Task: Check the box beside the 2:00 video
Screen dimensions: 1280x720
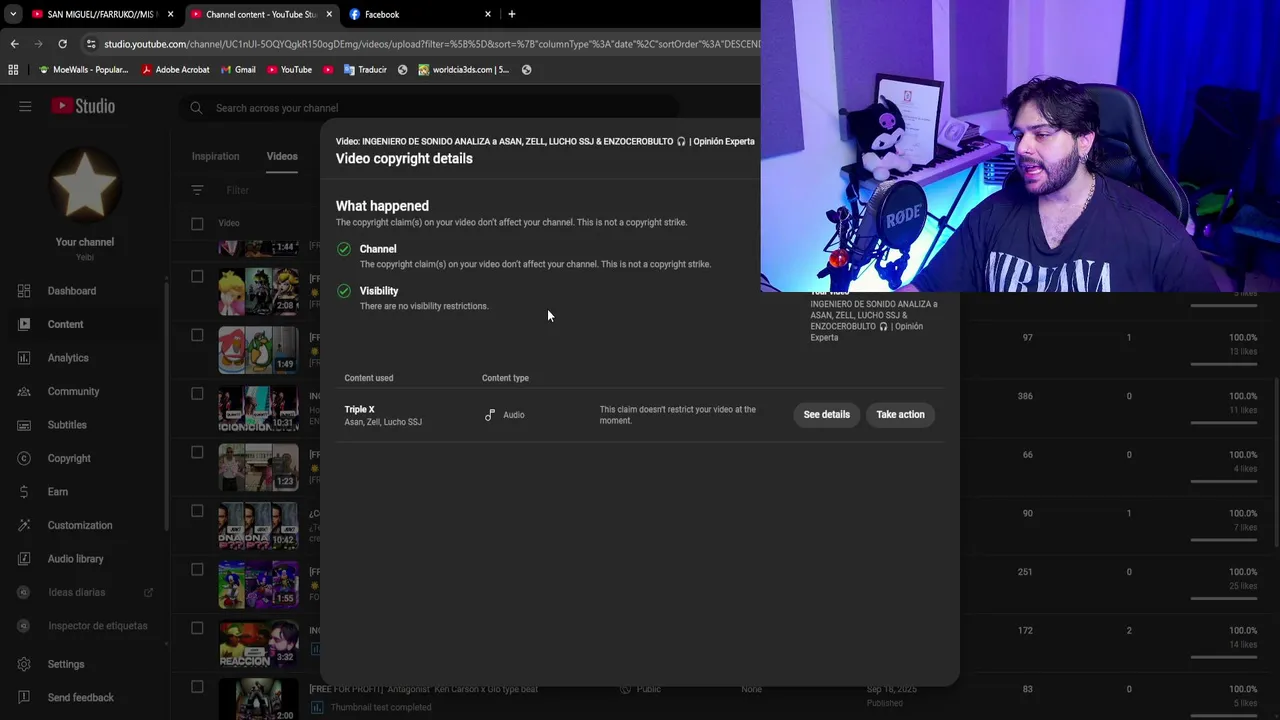Action: click(x=197, y=687)
